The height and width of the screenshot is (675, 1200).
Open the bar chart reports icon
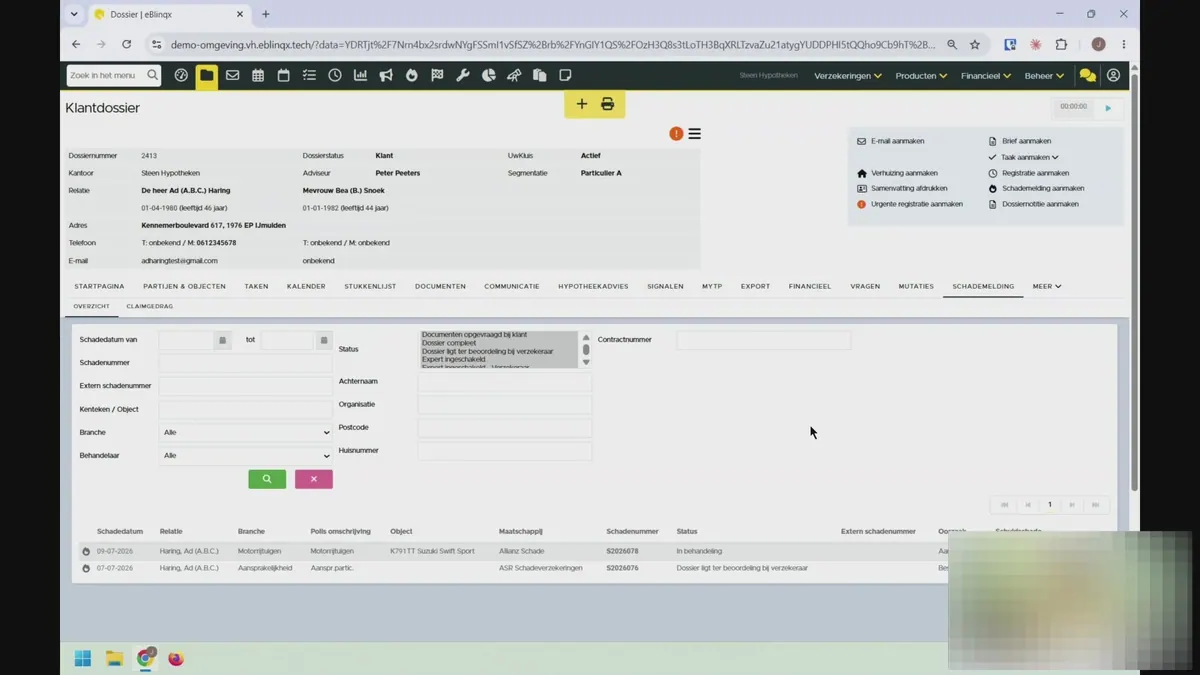360,75
